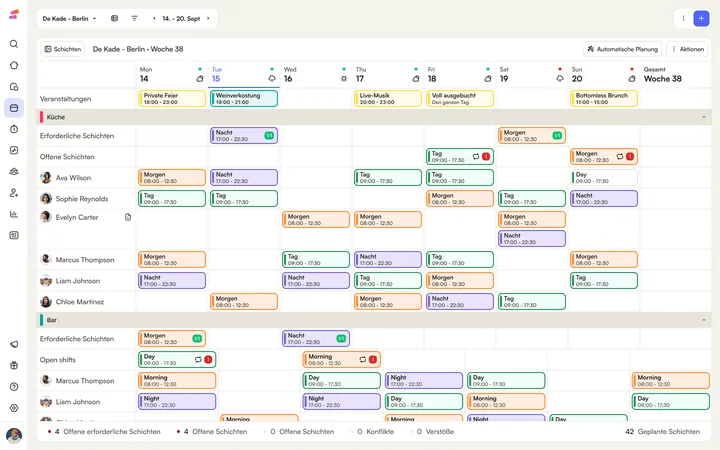
Task: Open the help question mark icon
Action: pos(14,387)
